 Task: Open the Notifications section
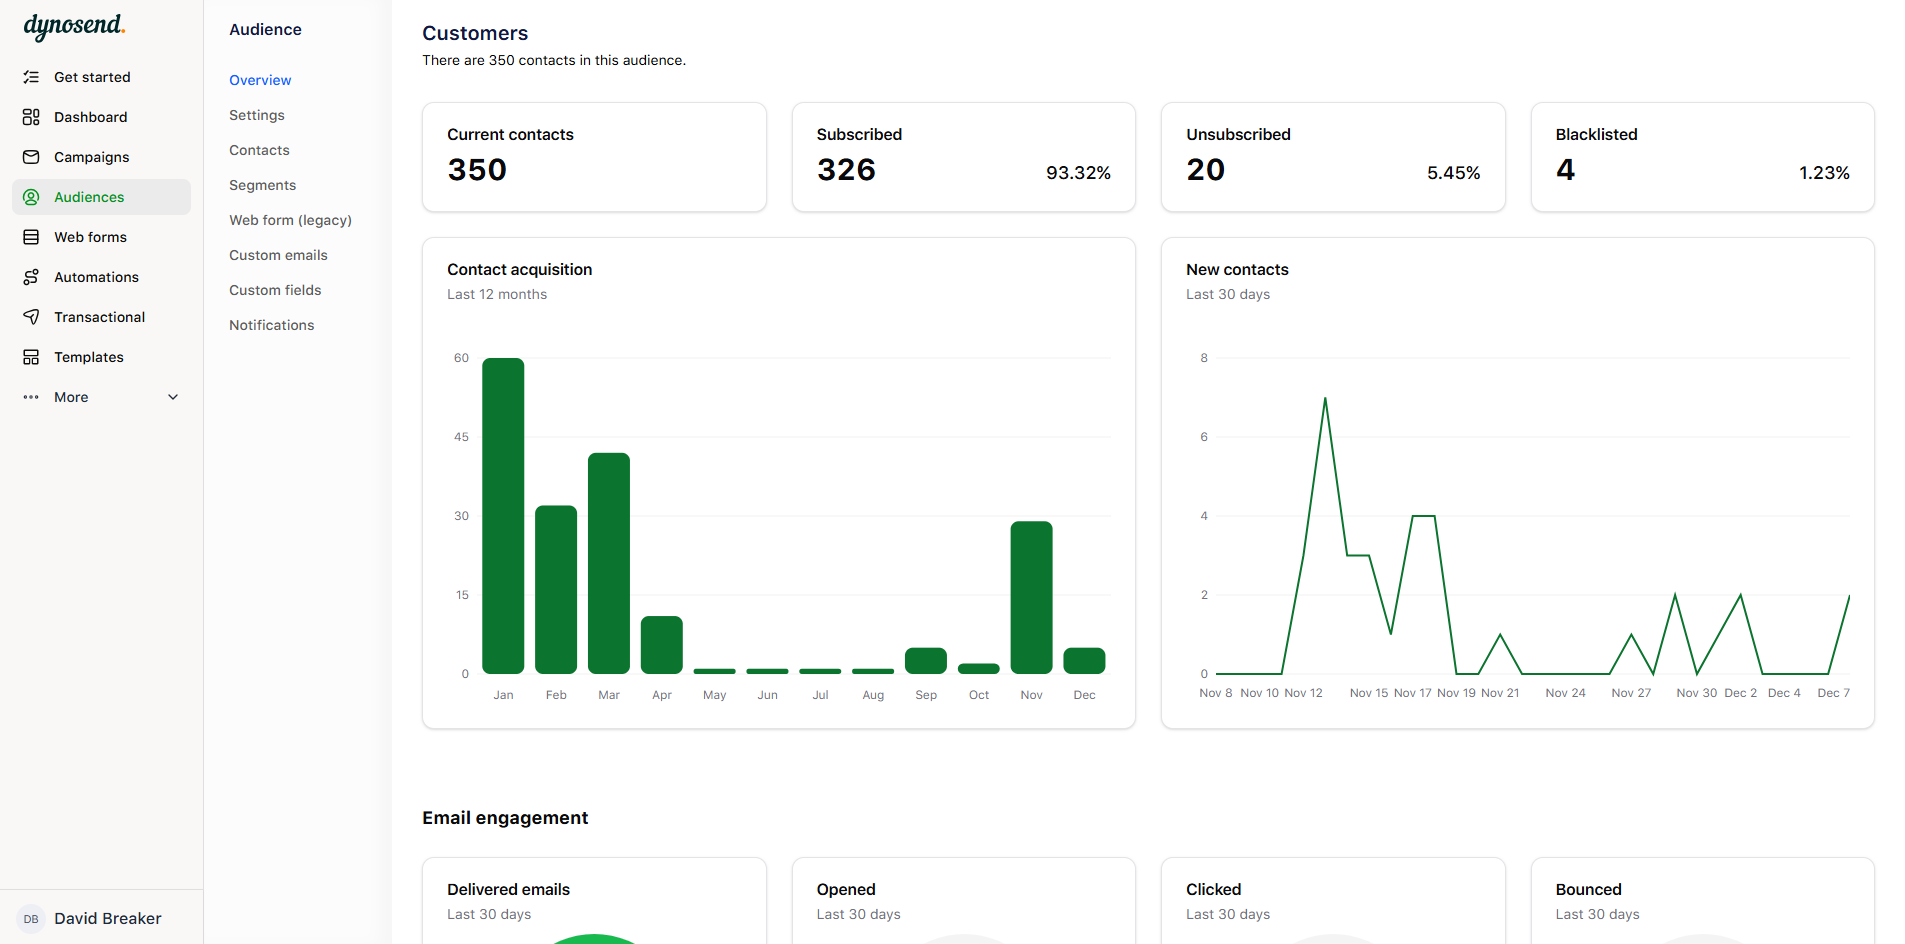click(x=271, y=324)
